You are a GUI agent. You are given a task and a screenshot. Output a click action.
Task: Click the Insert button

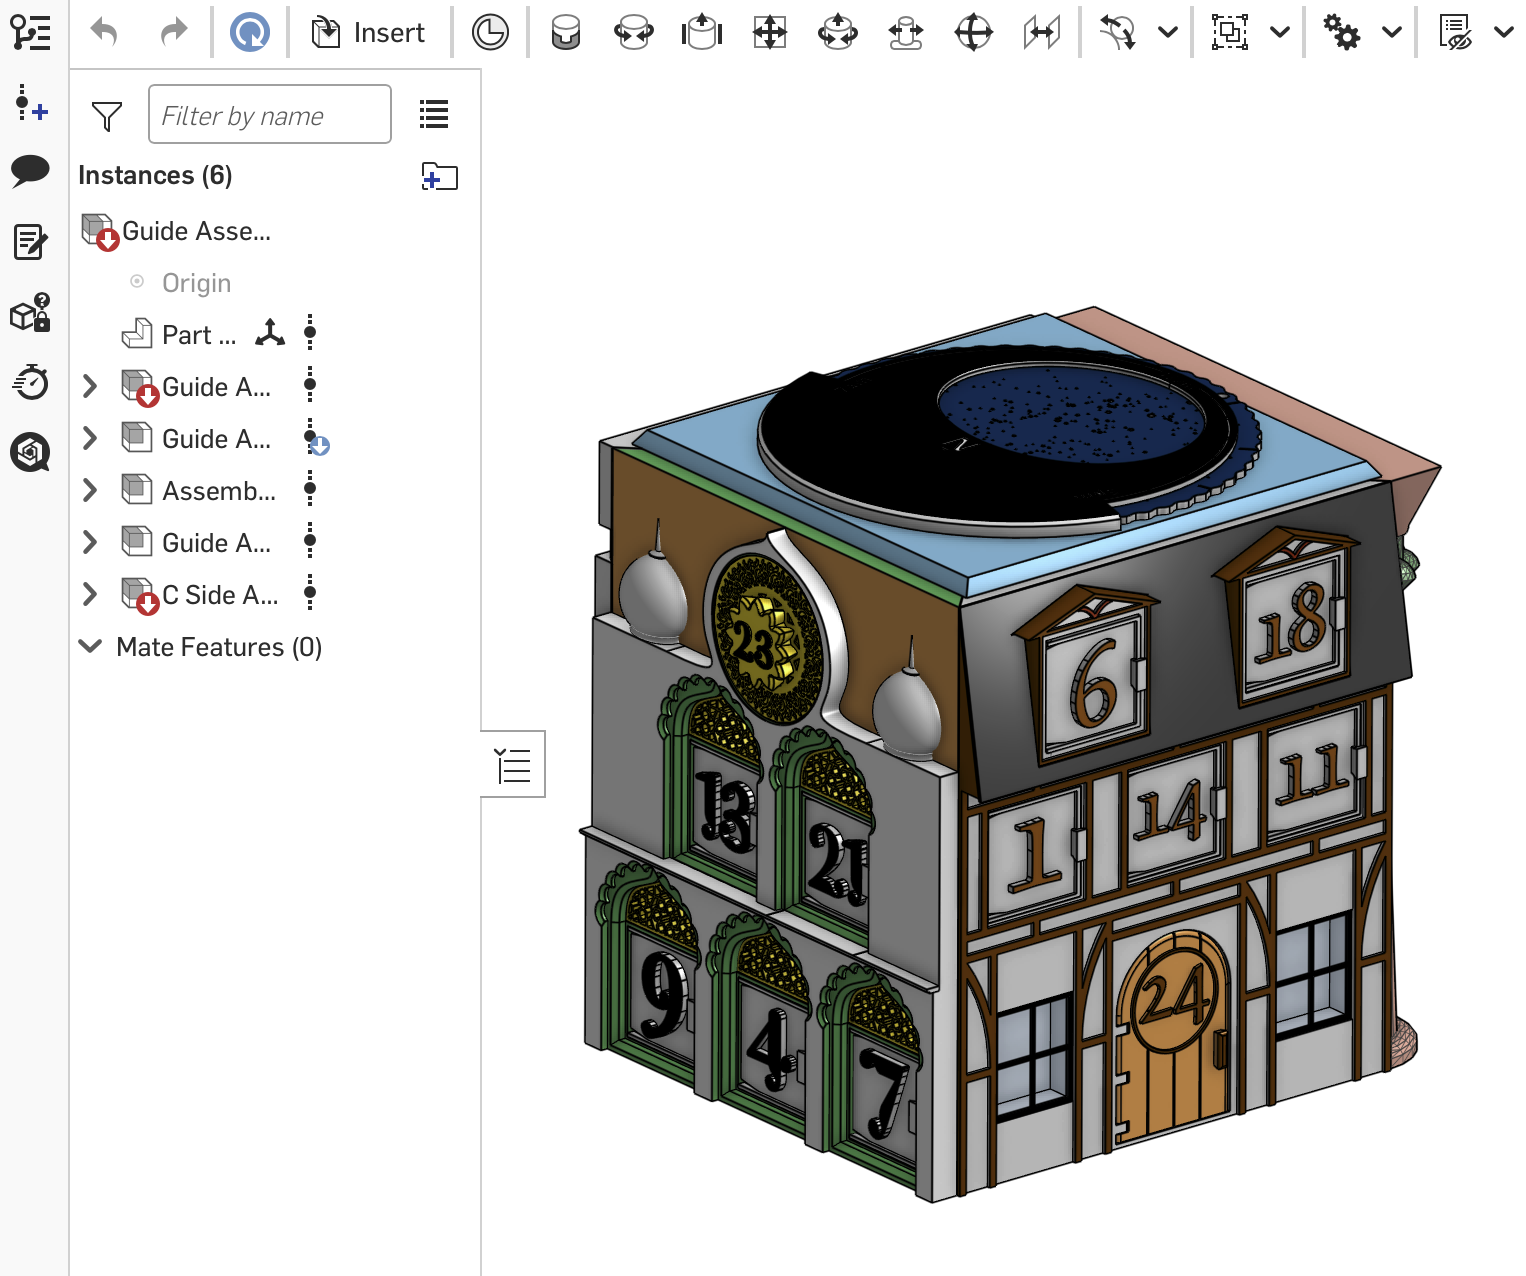coord(369,33)
